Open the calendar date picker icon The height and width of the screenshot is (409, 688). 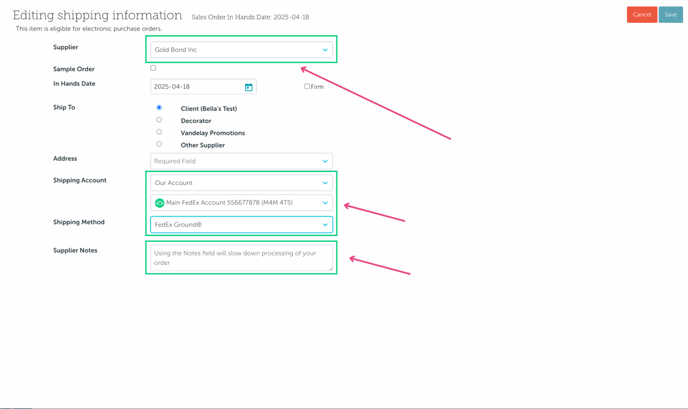(249, 87)
